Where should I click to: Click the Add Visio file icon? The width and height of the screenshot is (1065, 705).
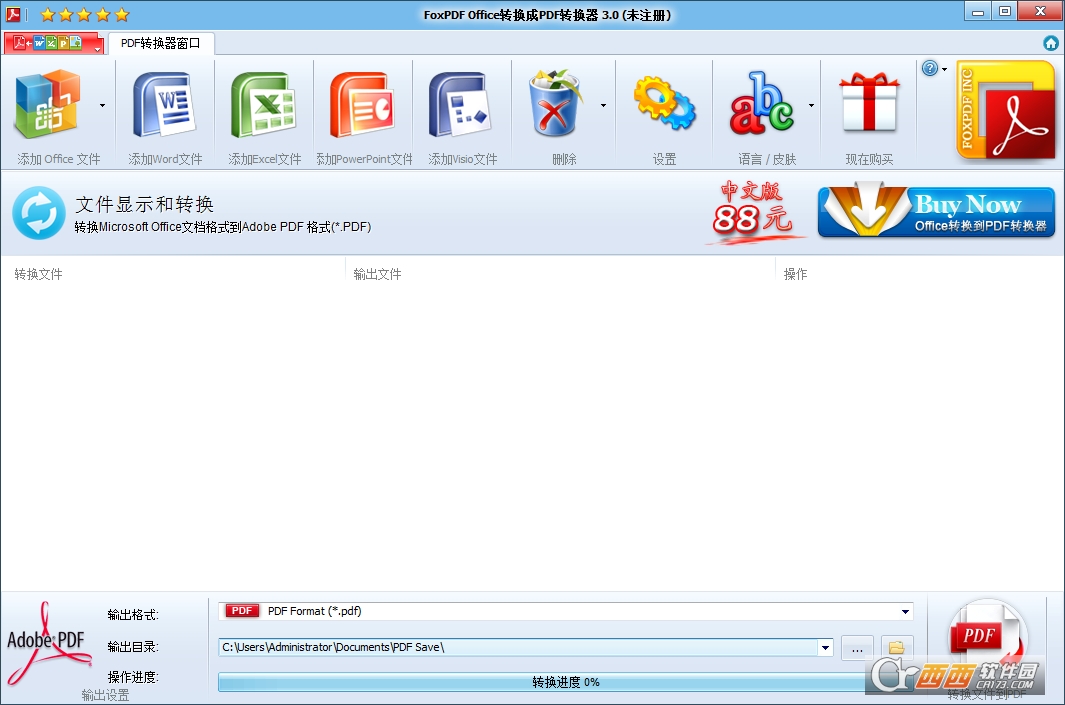click(461, 105)
